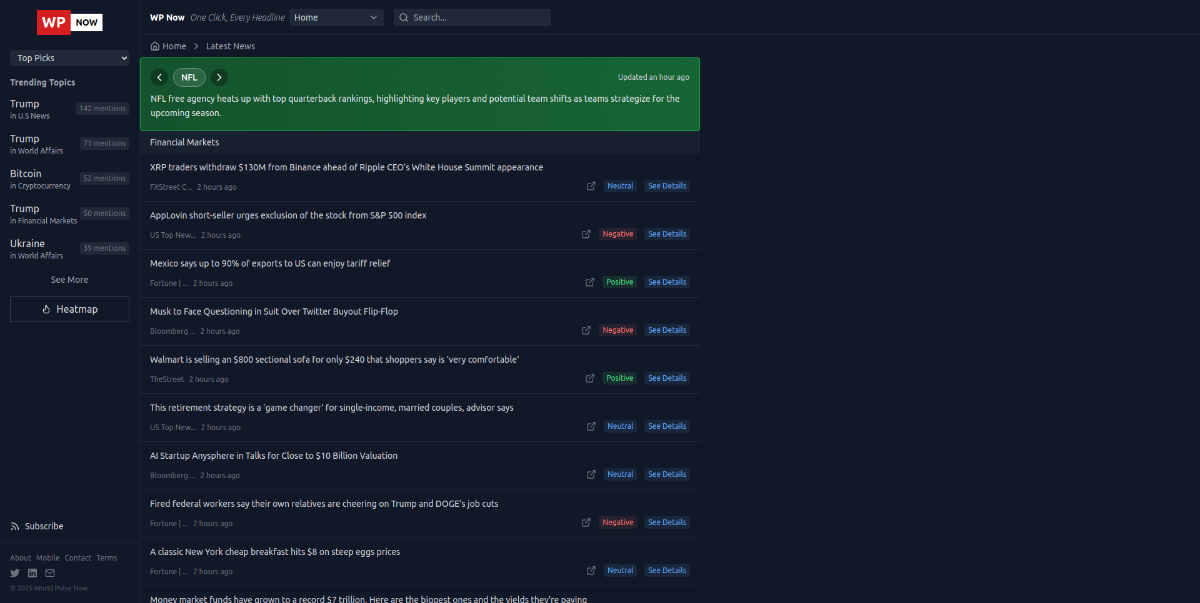The width and height of the screenshot is (1200, 603).
Task: Click headline 'XRP traders withdraw $130M from Binance'
Action: click(347, 167)
